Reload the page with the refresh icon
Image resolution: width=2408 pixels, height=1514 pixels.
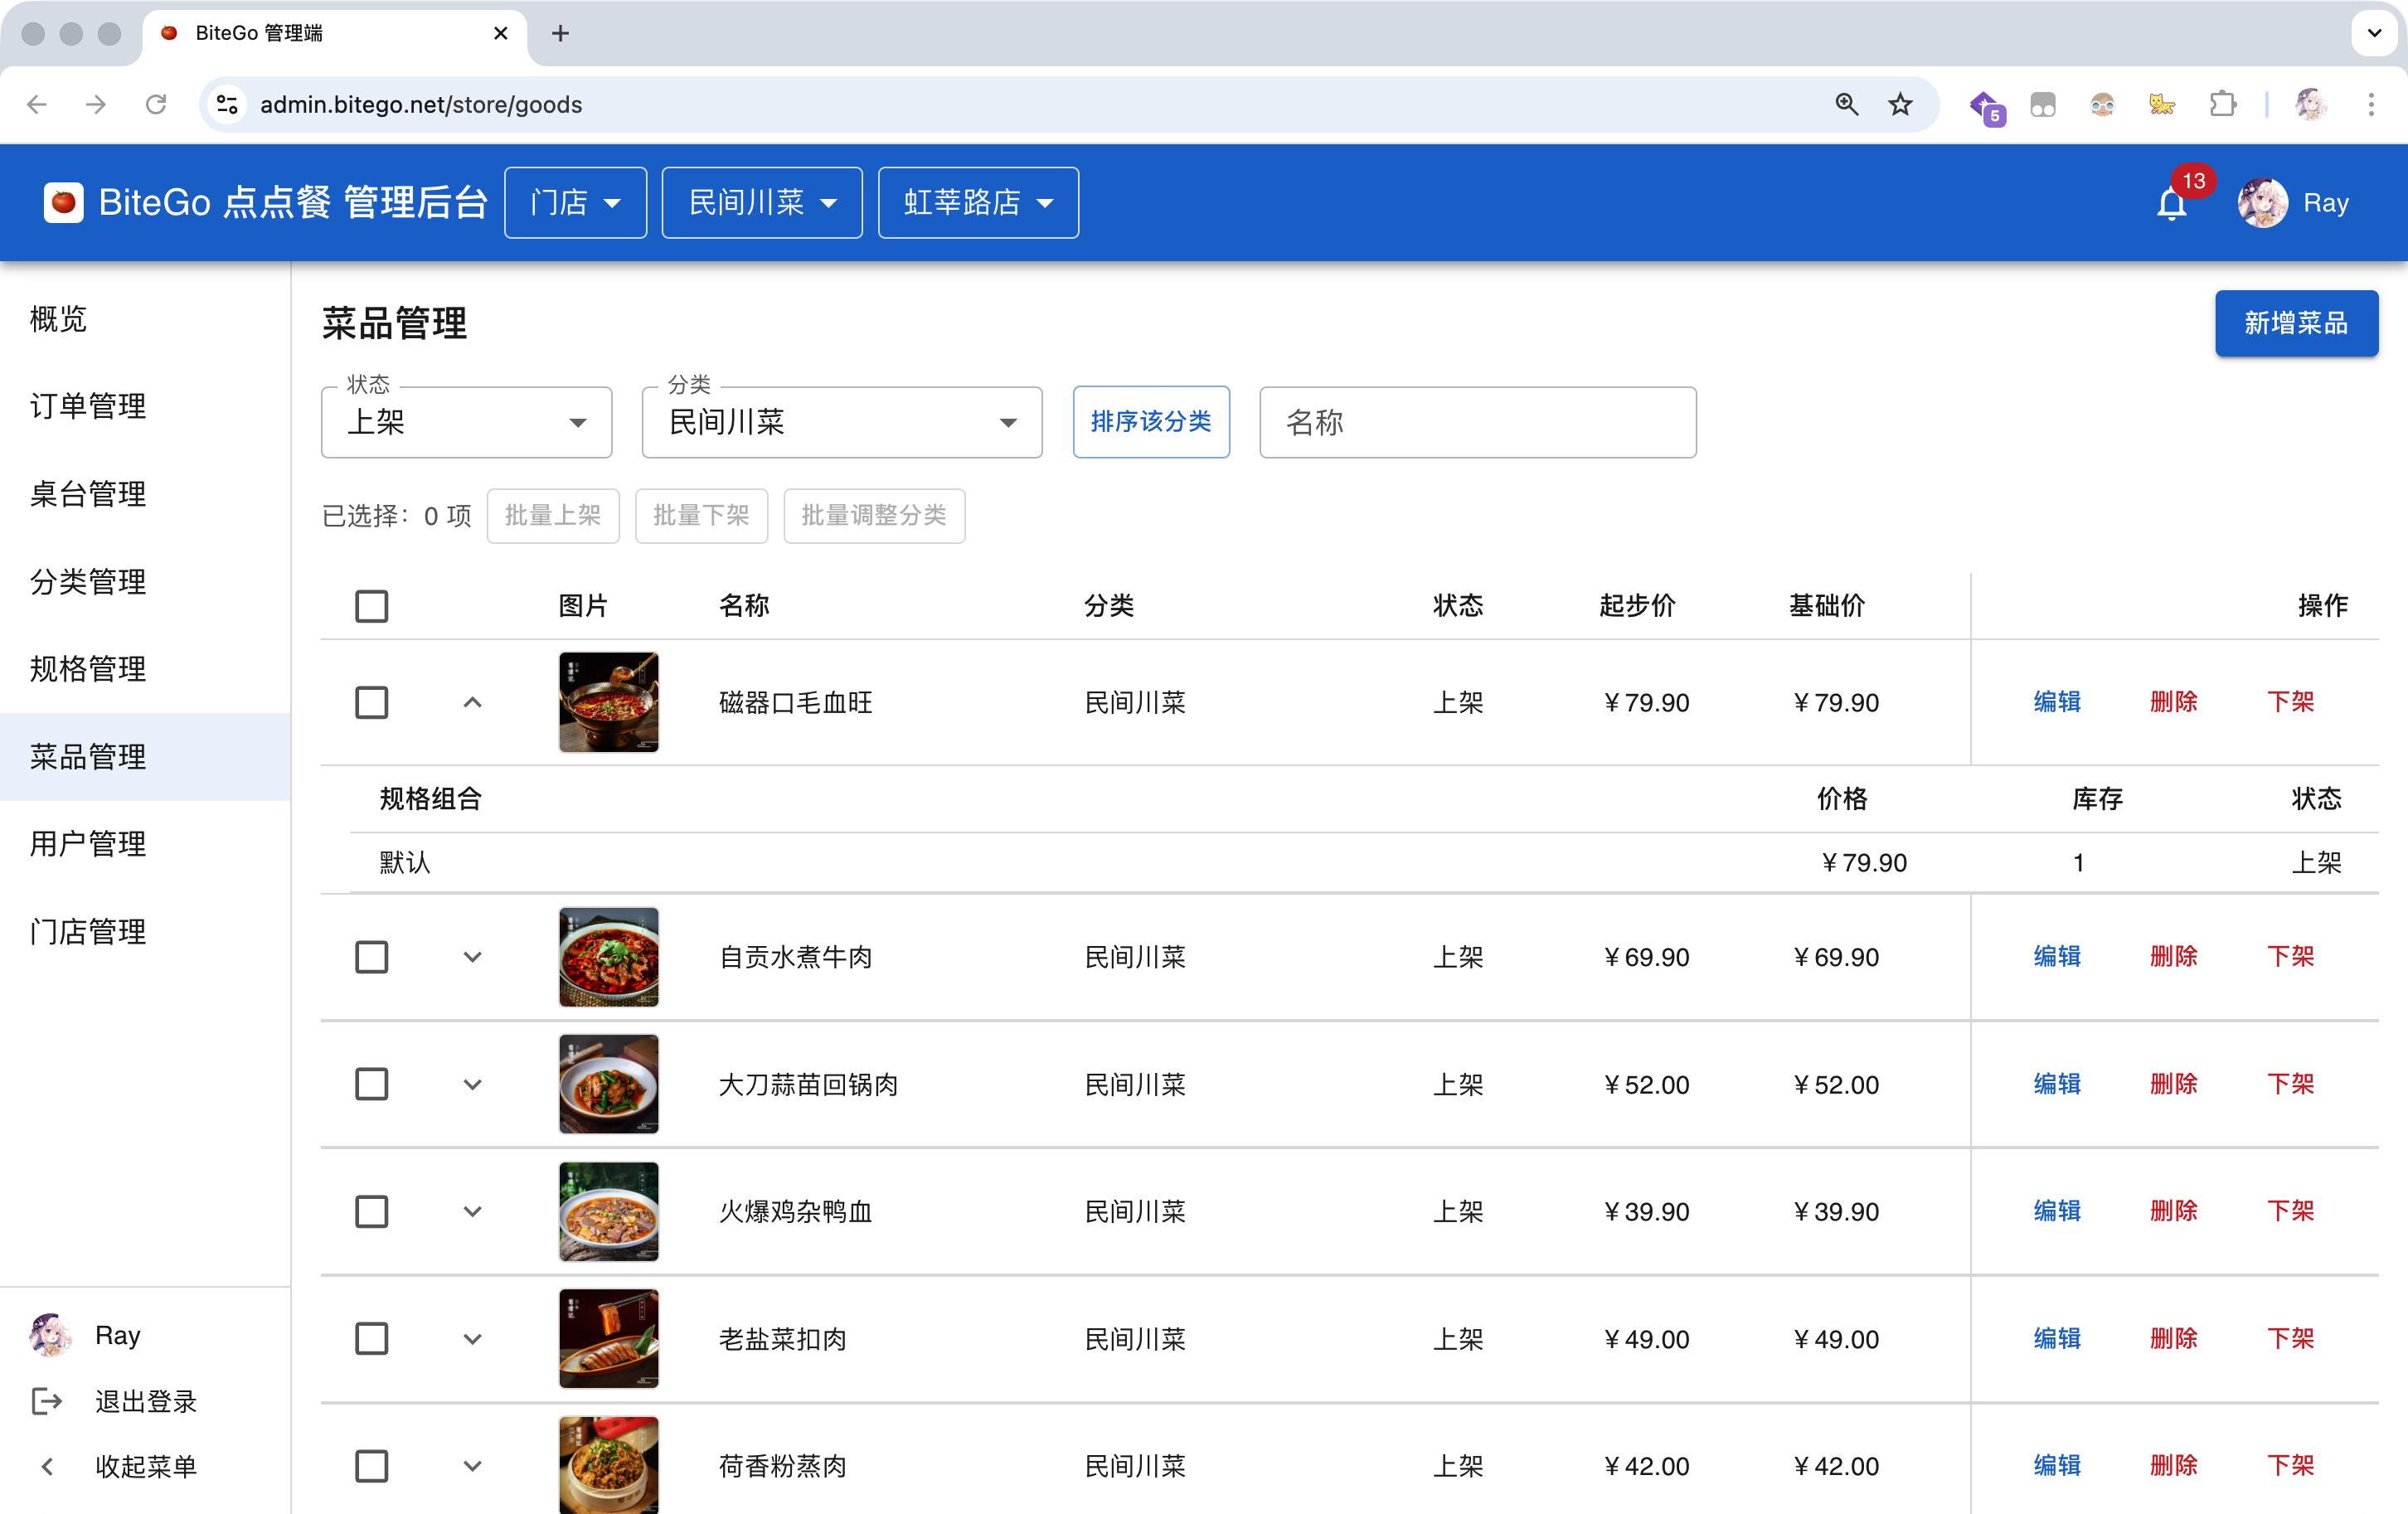point(156,104)
